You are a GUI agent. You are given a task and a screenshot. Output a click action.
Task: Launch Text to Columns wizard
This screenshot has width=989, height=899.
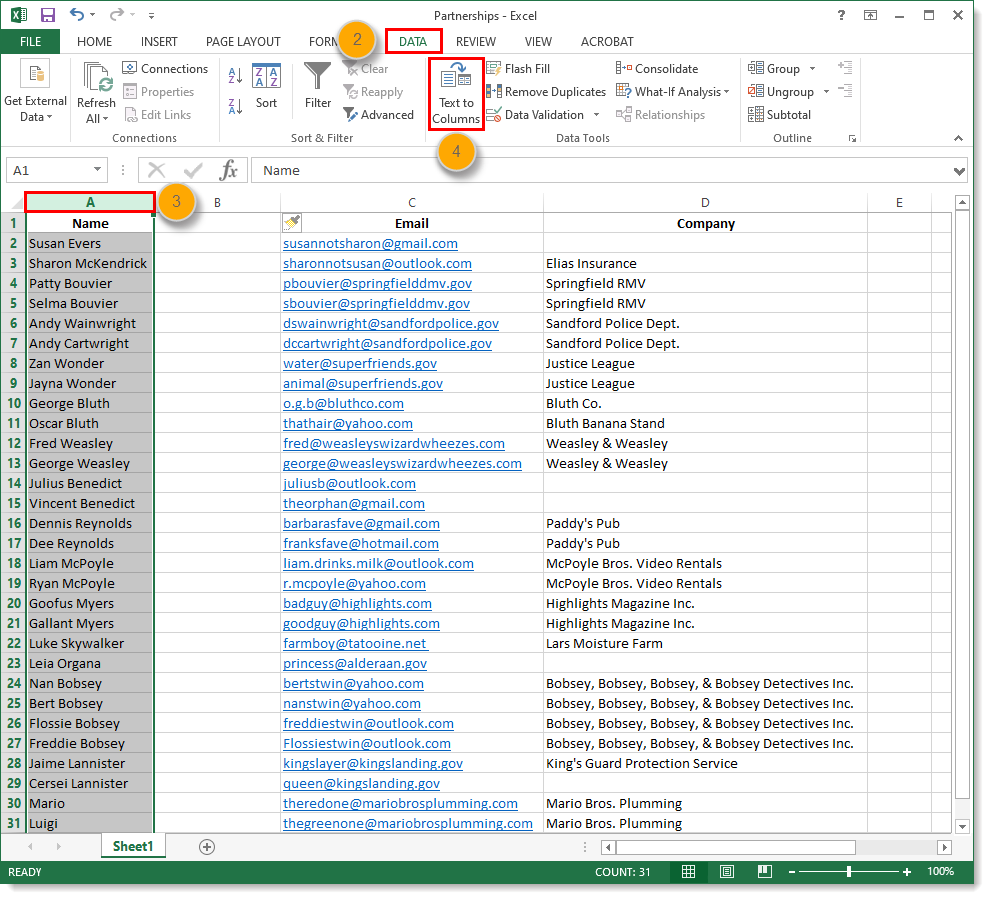point(456,94)
